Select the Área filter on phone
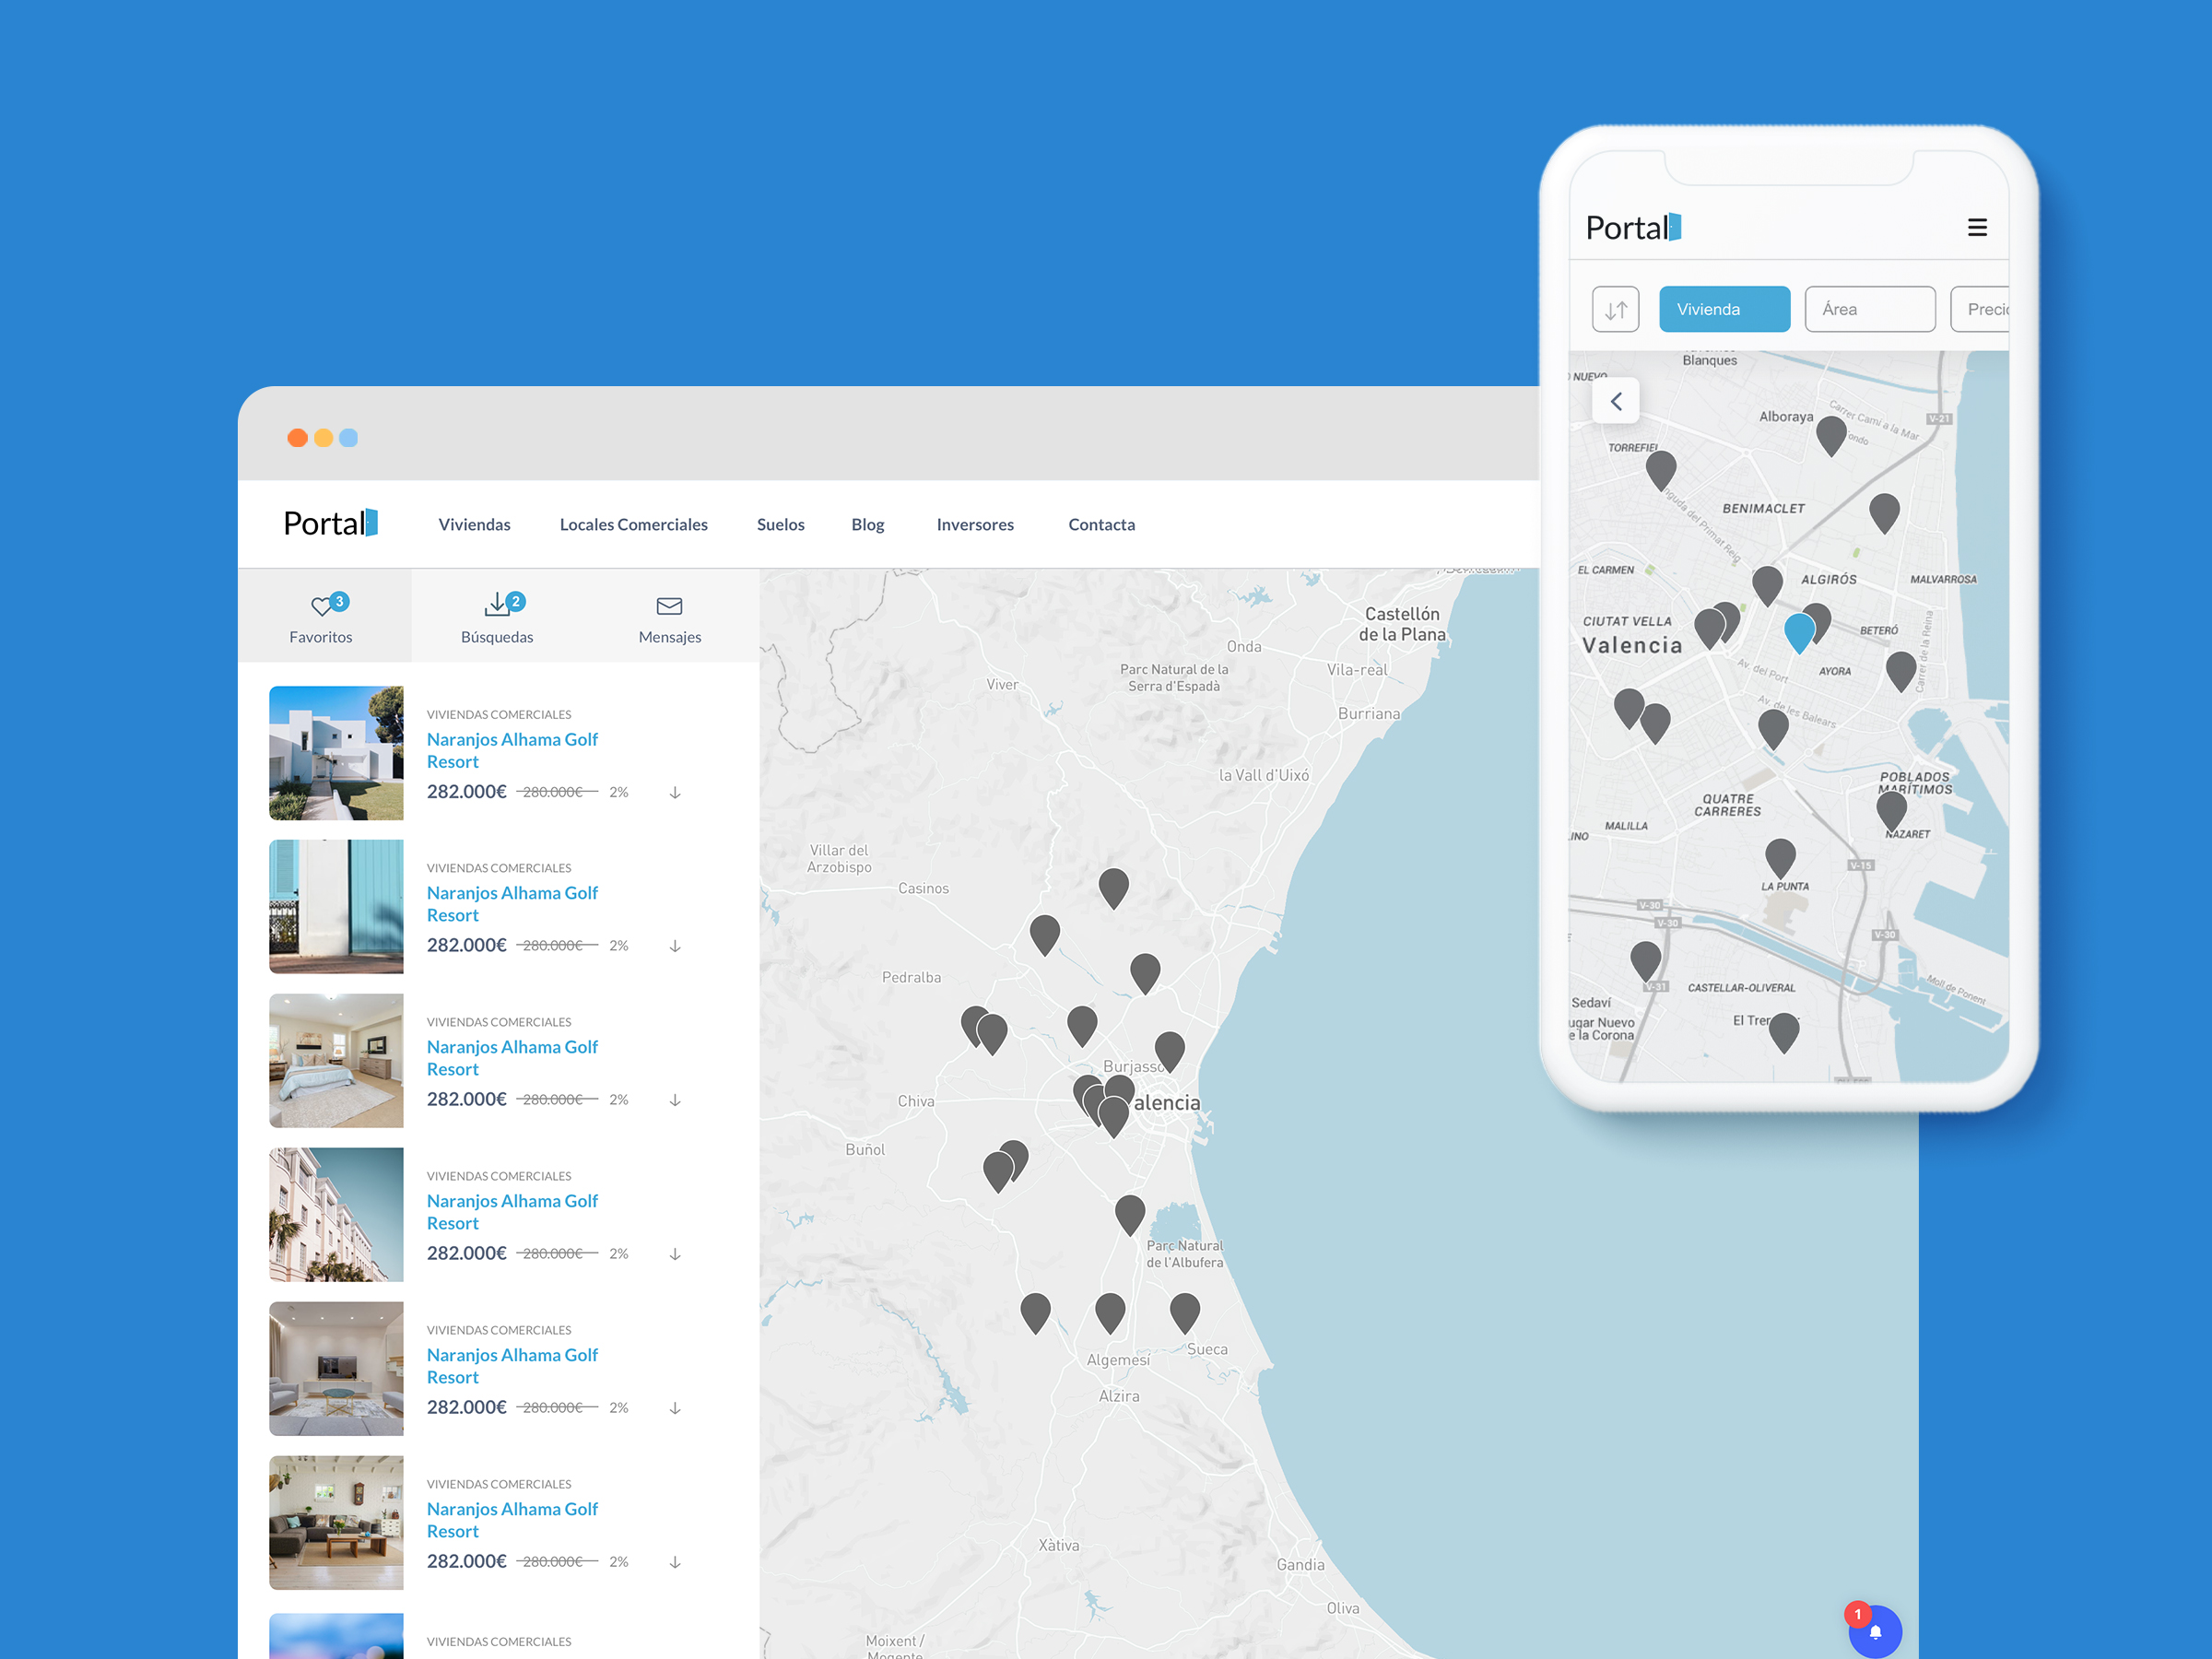The image size is (2212, 1659). tap(1869, 309)
